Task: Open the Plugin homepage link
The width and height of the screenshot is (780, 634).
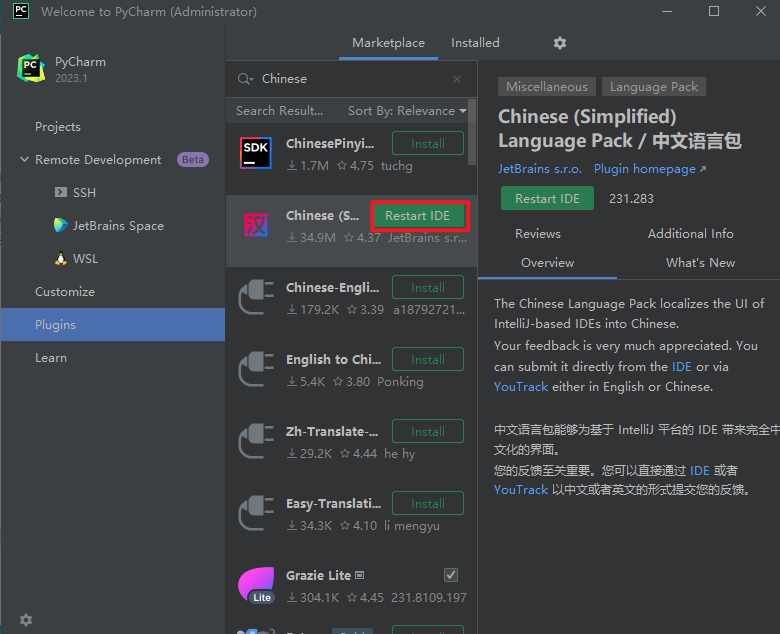Action: 650,169
